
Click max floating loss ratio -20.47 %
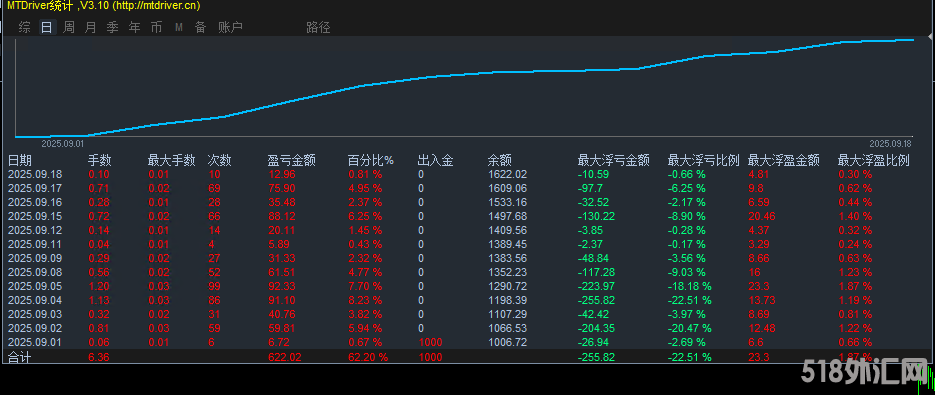pyautogui.click(x=689, y=328)
